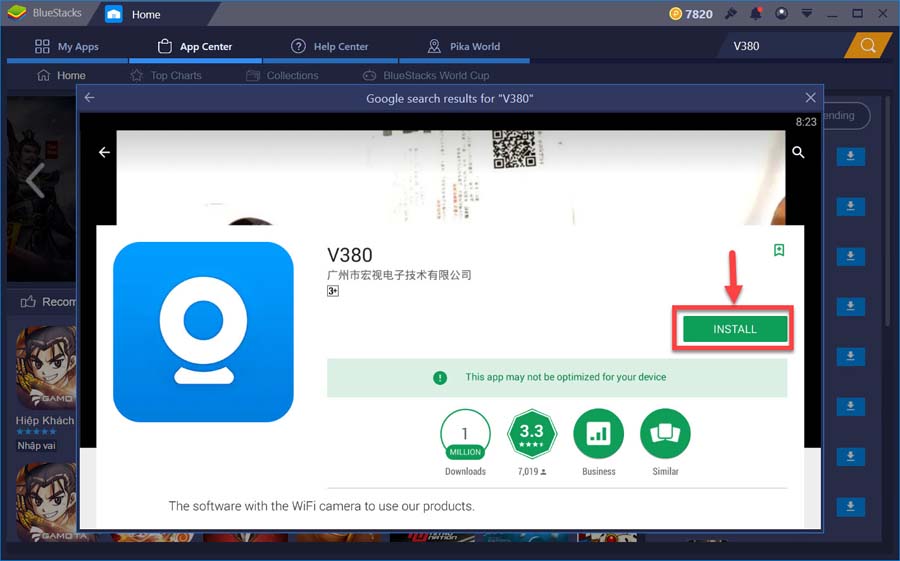Open the Help Center tab
The width and height of the screenshot is (900, 561).
pyautogui.click(x=329, y=47)
